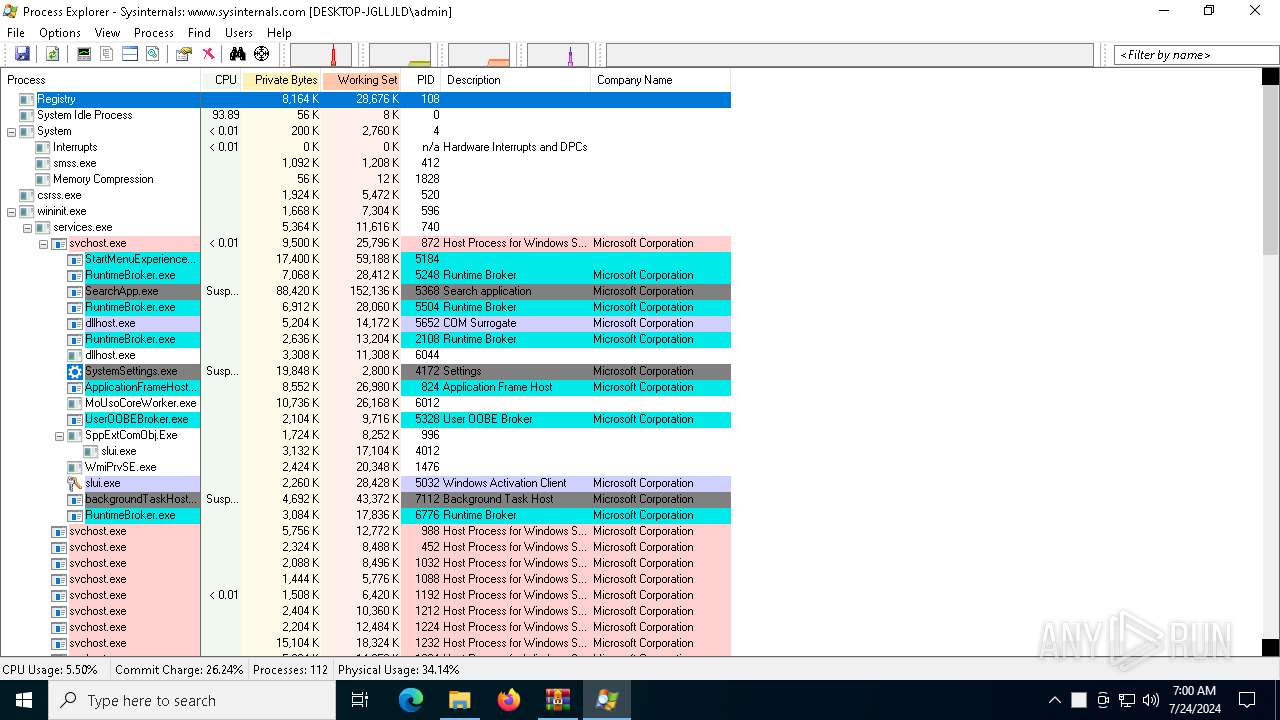1280x720 pixels.
Task: Sort by the CPU column header
Action: click(x=221, y=80)
